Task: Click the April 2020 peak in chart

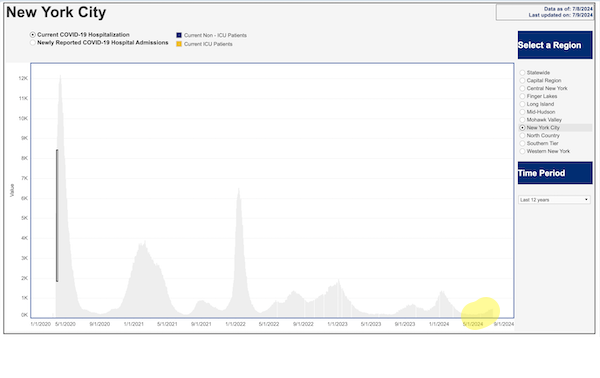Action: click(x=60, y=77)
